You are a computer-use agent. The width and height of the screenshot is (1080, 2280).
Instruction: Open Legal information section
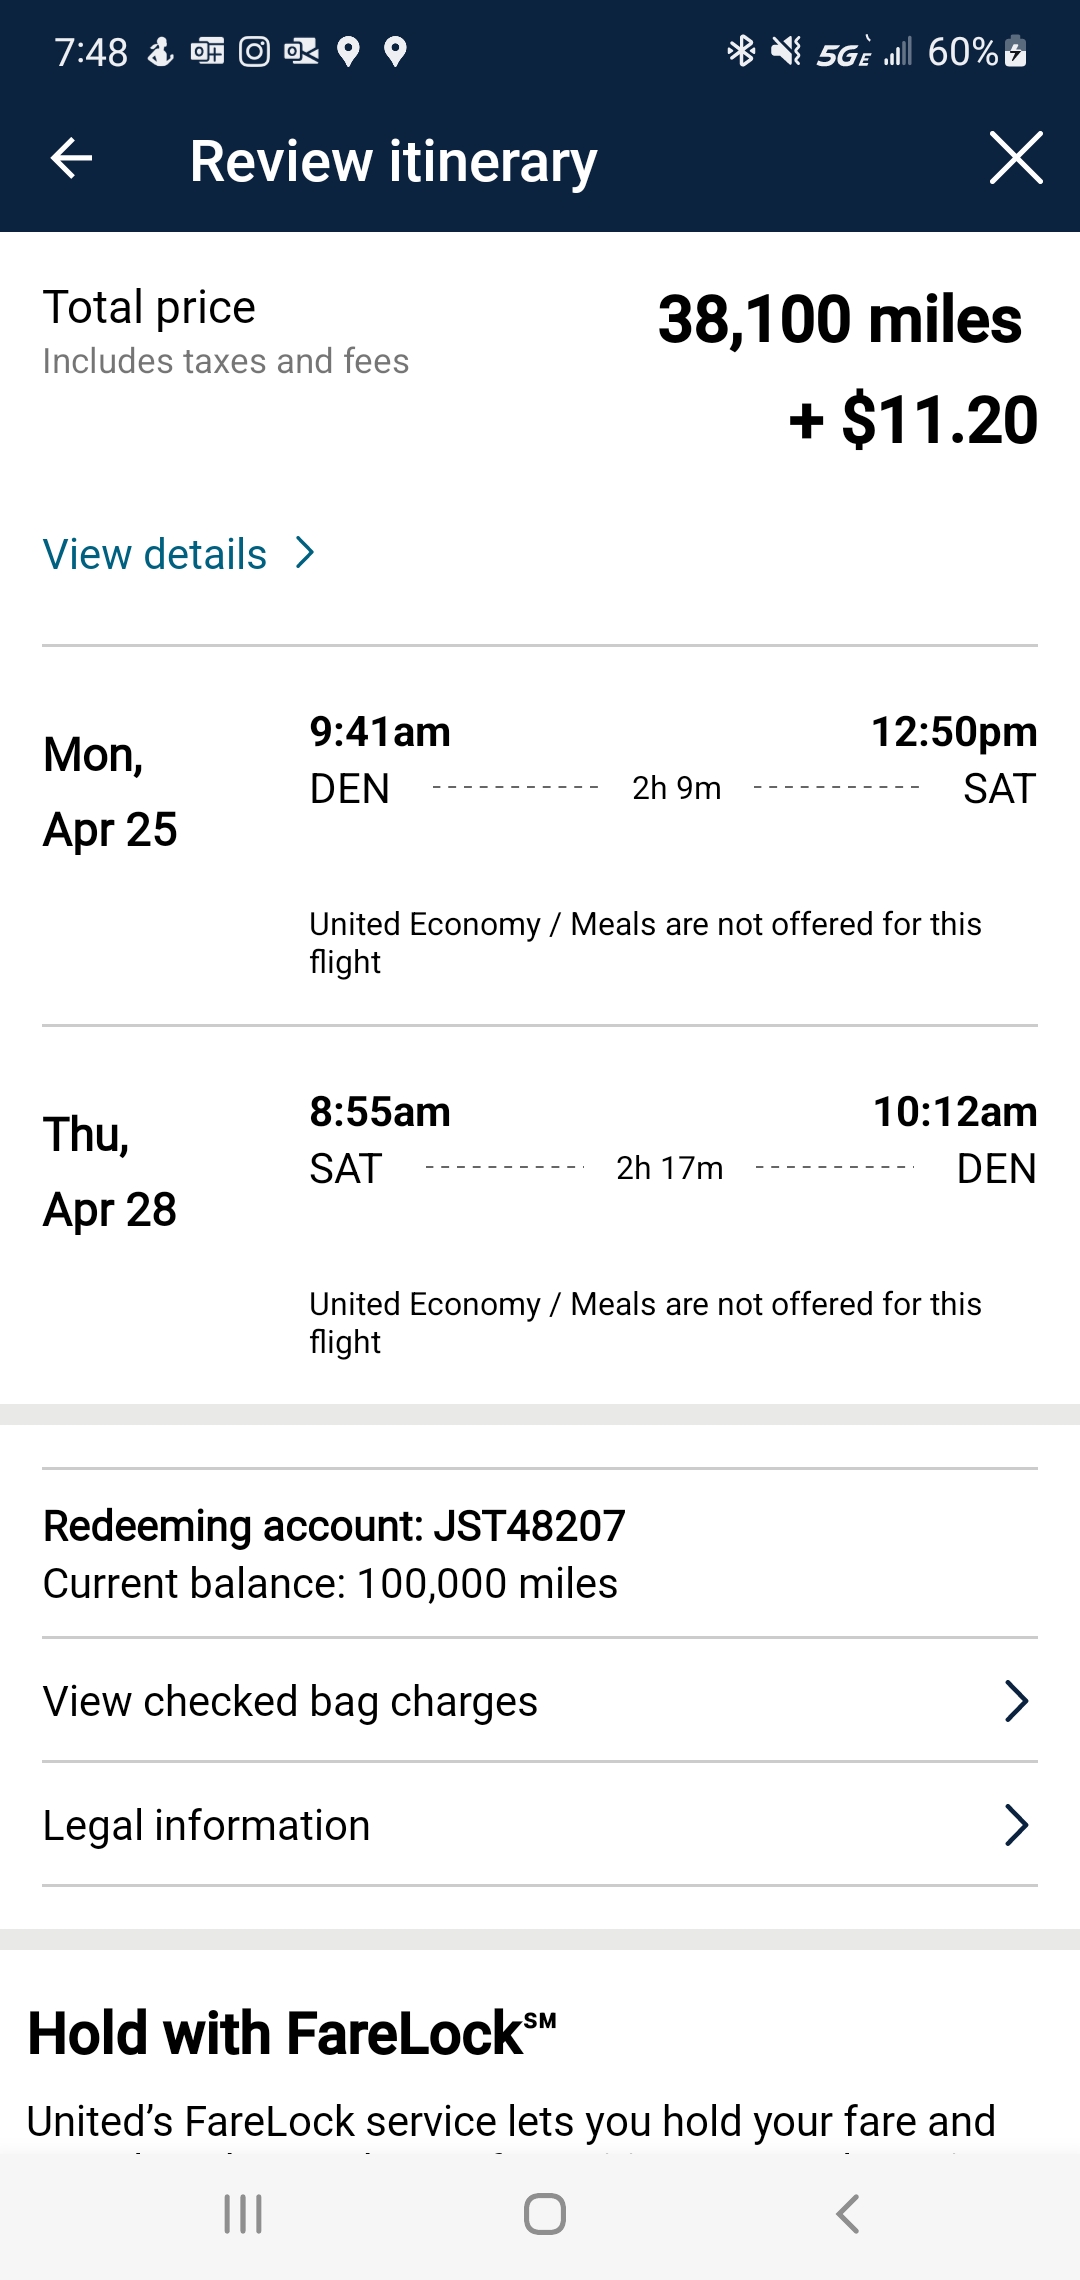(540, 1825)
